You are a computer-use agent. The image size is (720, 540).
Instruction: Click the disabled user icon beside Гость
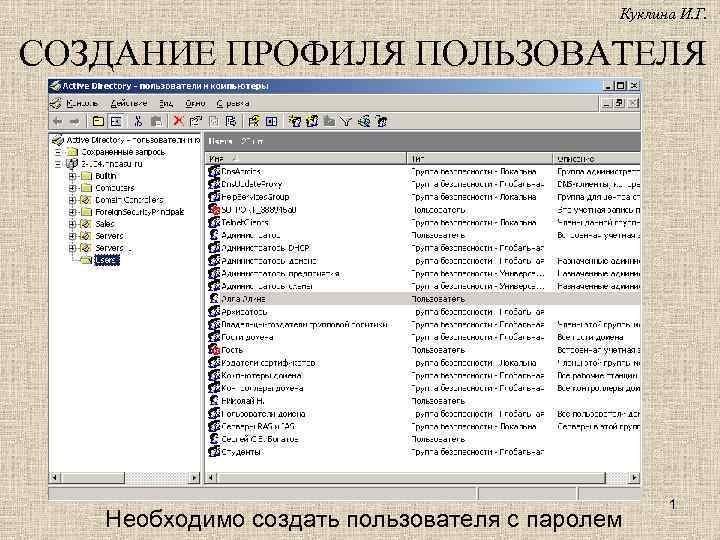[214, 350]
